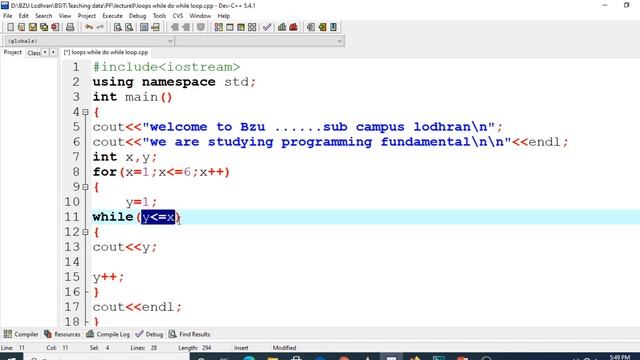Open the Execute menu
The height and width of the screenshot is (360, 640).
pos(112,16)
